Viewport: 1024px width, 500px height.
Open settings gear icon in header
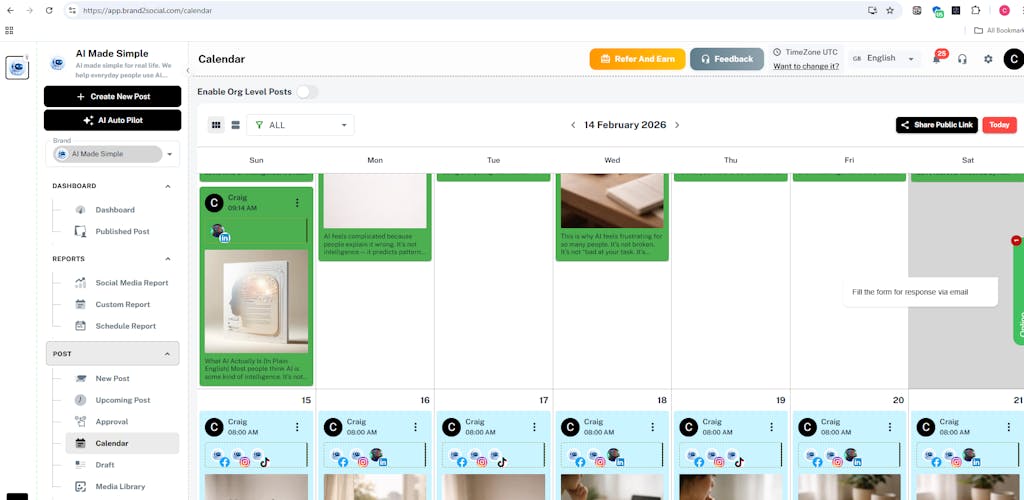[x=988, y=59]
